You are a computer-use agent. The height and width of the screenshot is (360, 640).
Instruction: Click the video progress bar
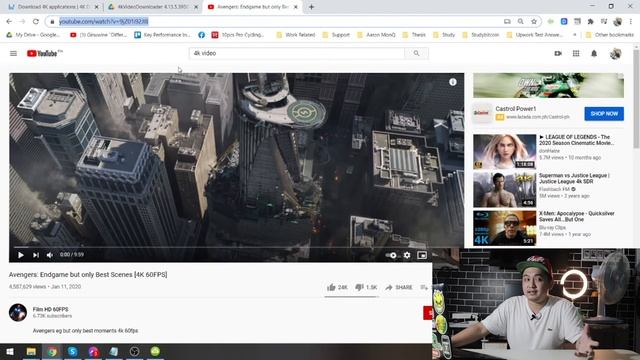[x=237, y=247]
